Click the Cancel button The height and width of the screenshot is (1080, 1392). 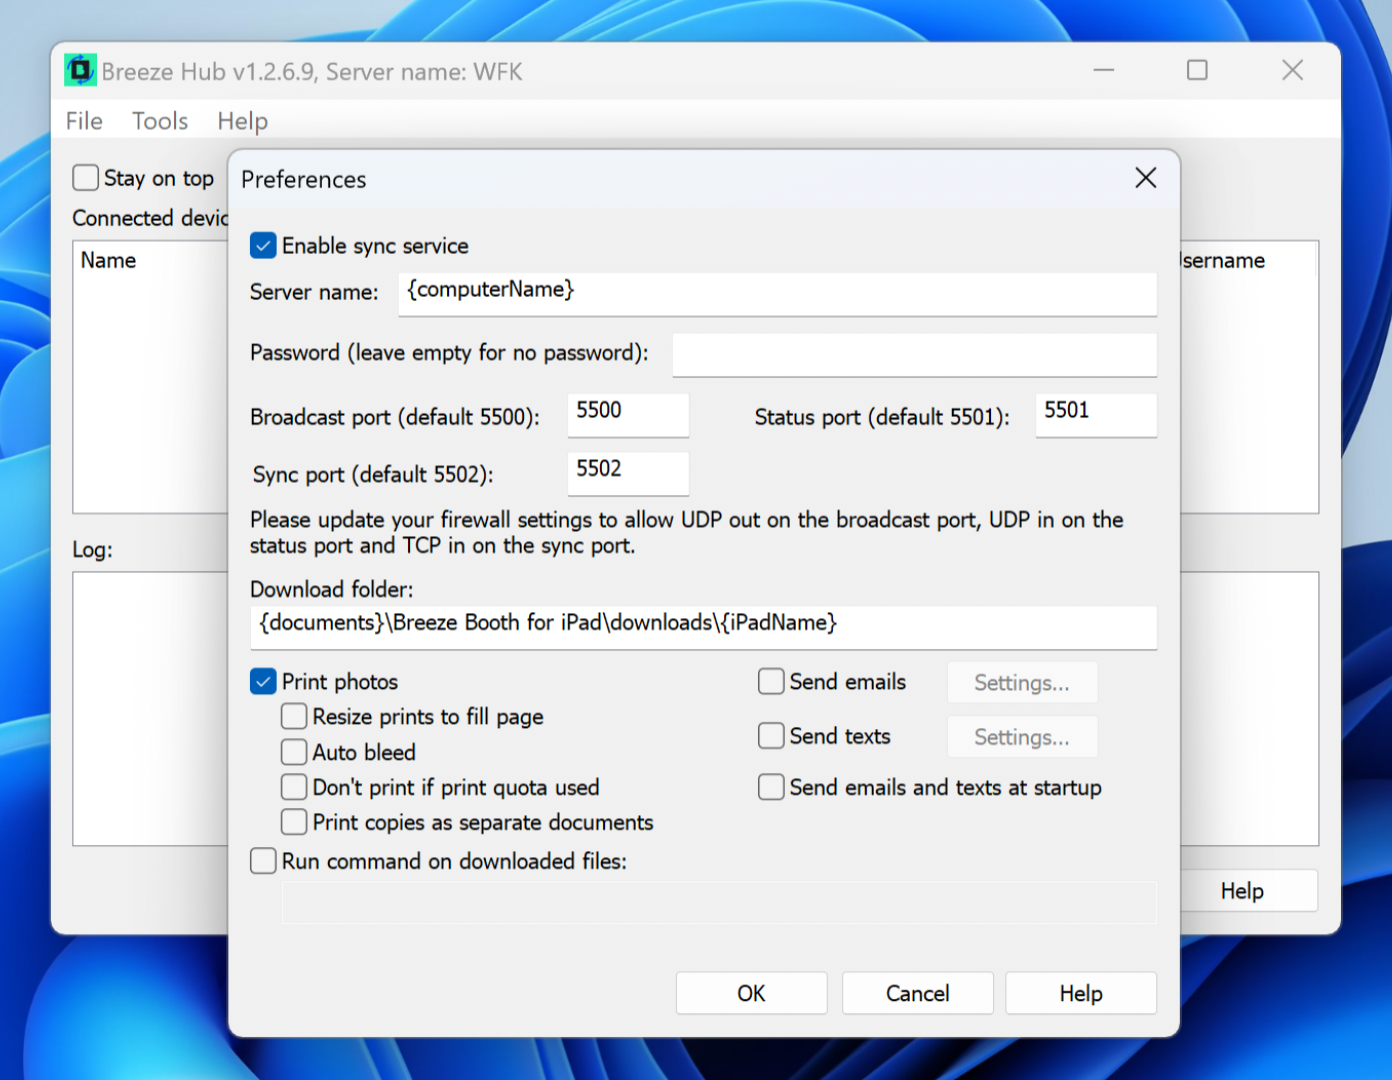pos(917,993)
